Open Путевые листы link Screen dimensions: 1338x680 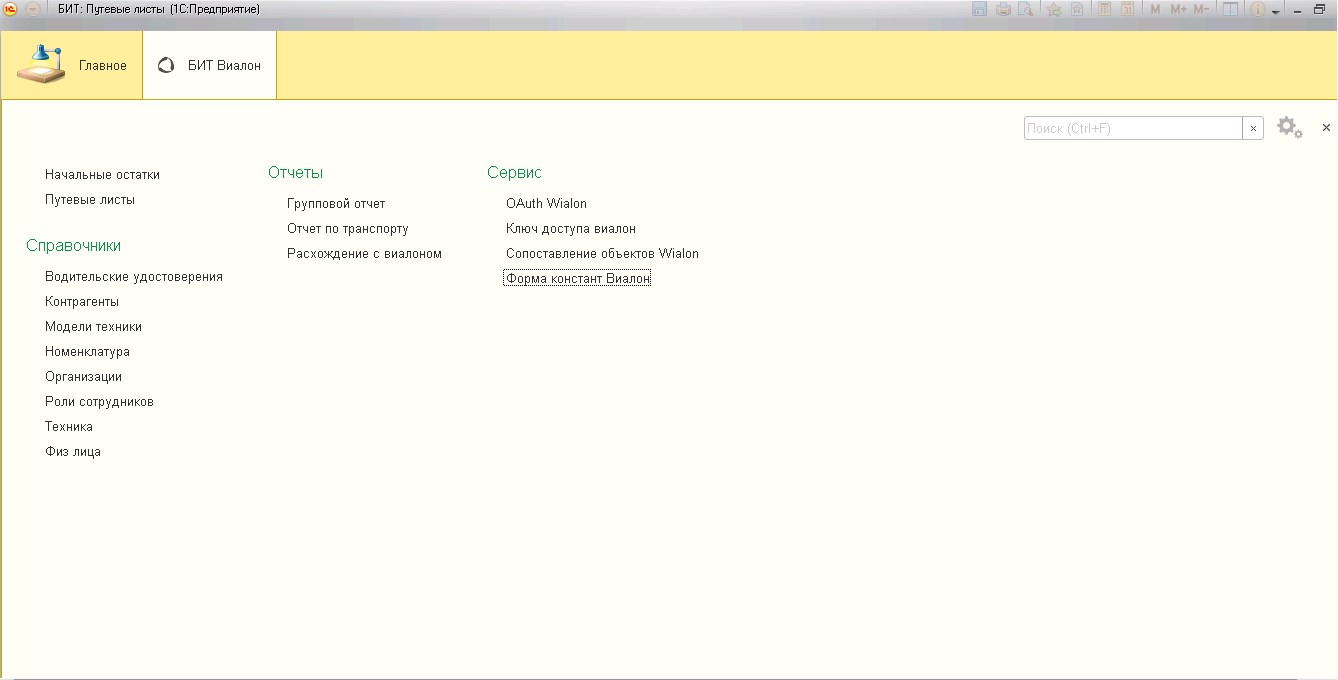pyautogui.click(x=90, y=200)
